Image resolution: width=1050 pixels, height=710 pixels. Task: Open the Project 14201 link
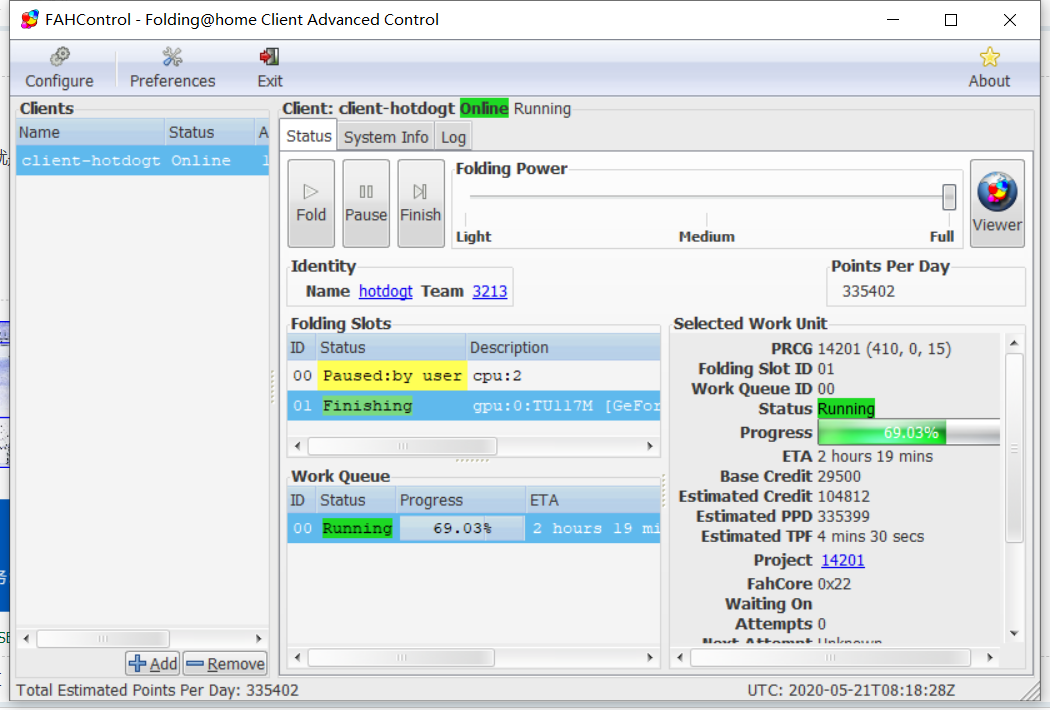click(x=842, y=560)
